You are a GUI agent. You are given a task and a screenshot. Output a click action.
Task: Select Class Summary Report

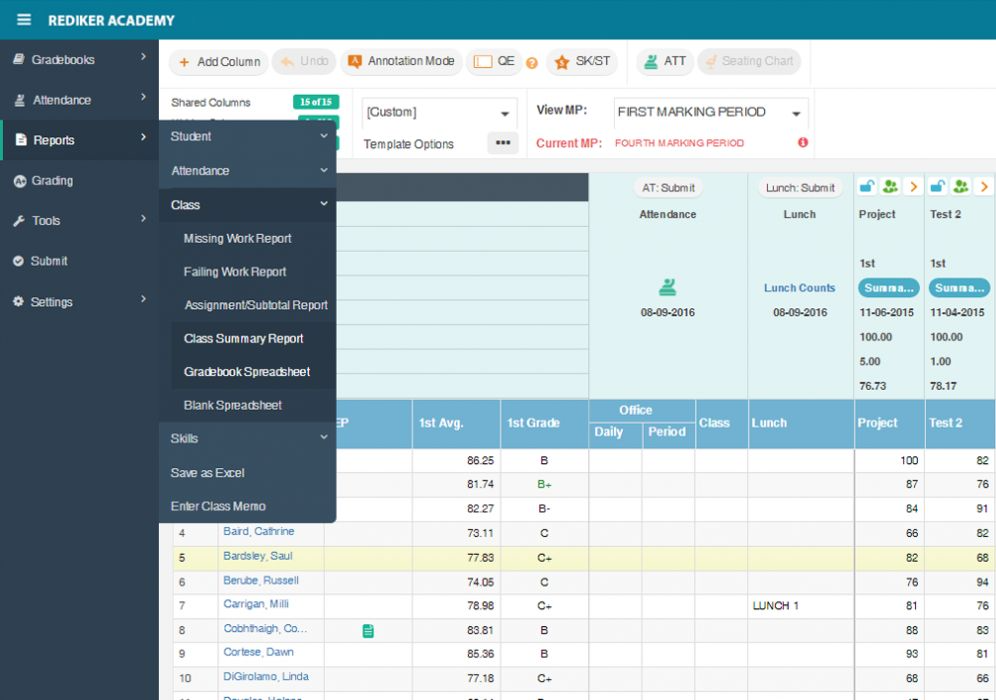(243, 339)
